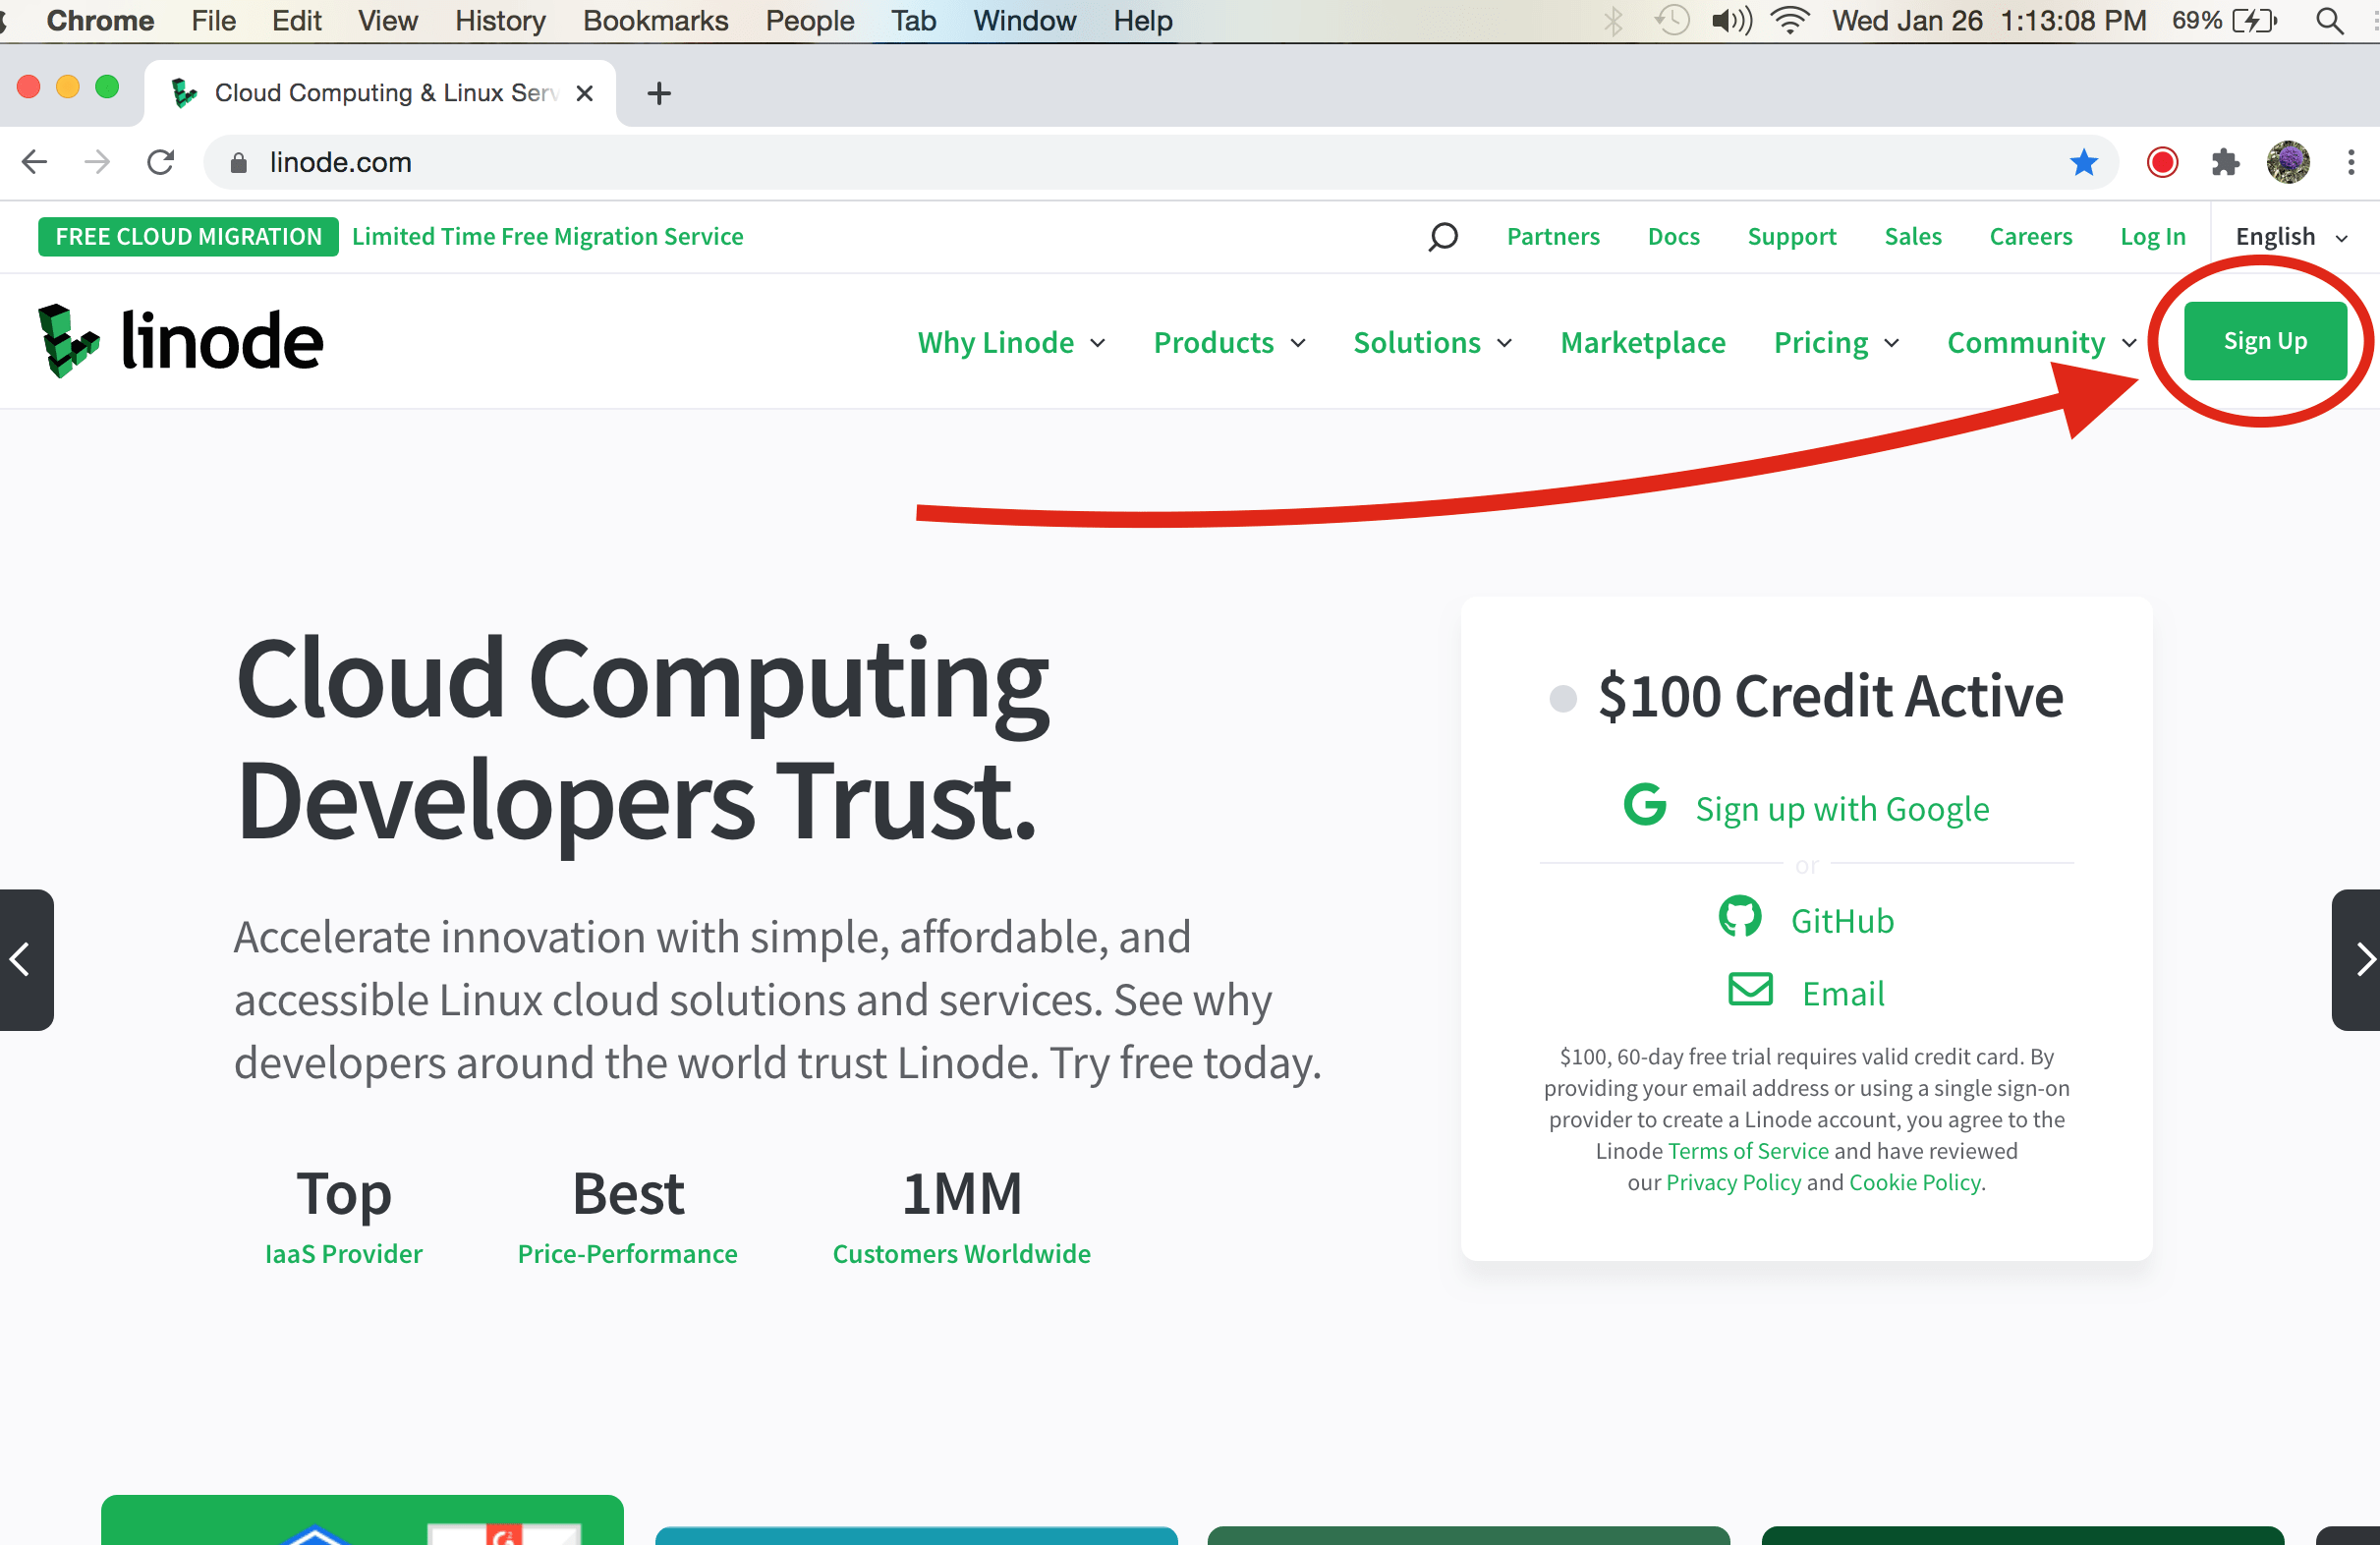This screenshot has width=2380, height=1545.
Task: Open the site search magnifier
Action: click(x=1443, y=237)
